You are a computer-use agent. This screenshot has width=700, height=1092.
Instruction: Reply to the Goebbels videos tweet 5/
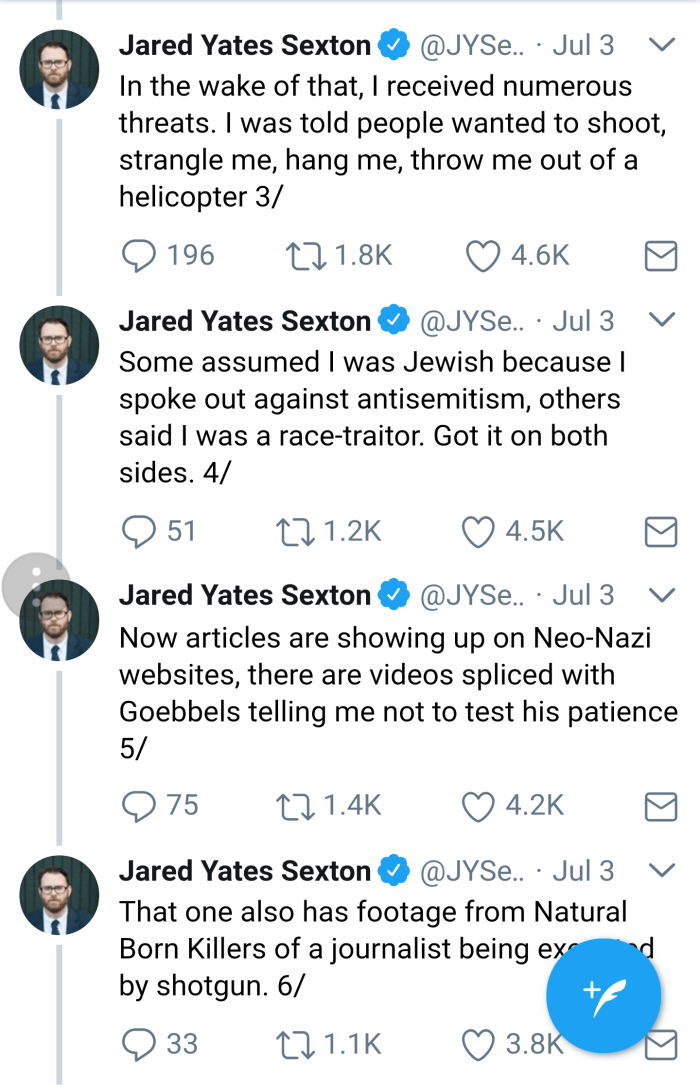[x=137, y=804]
